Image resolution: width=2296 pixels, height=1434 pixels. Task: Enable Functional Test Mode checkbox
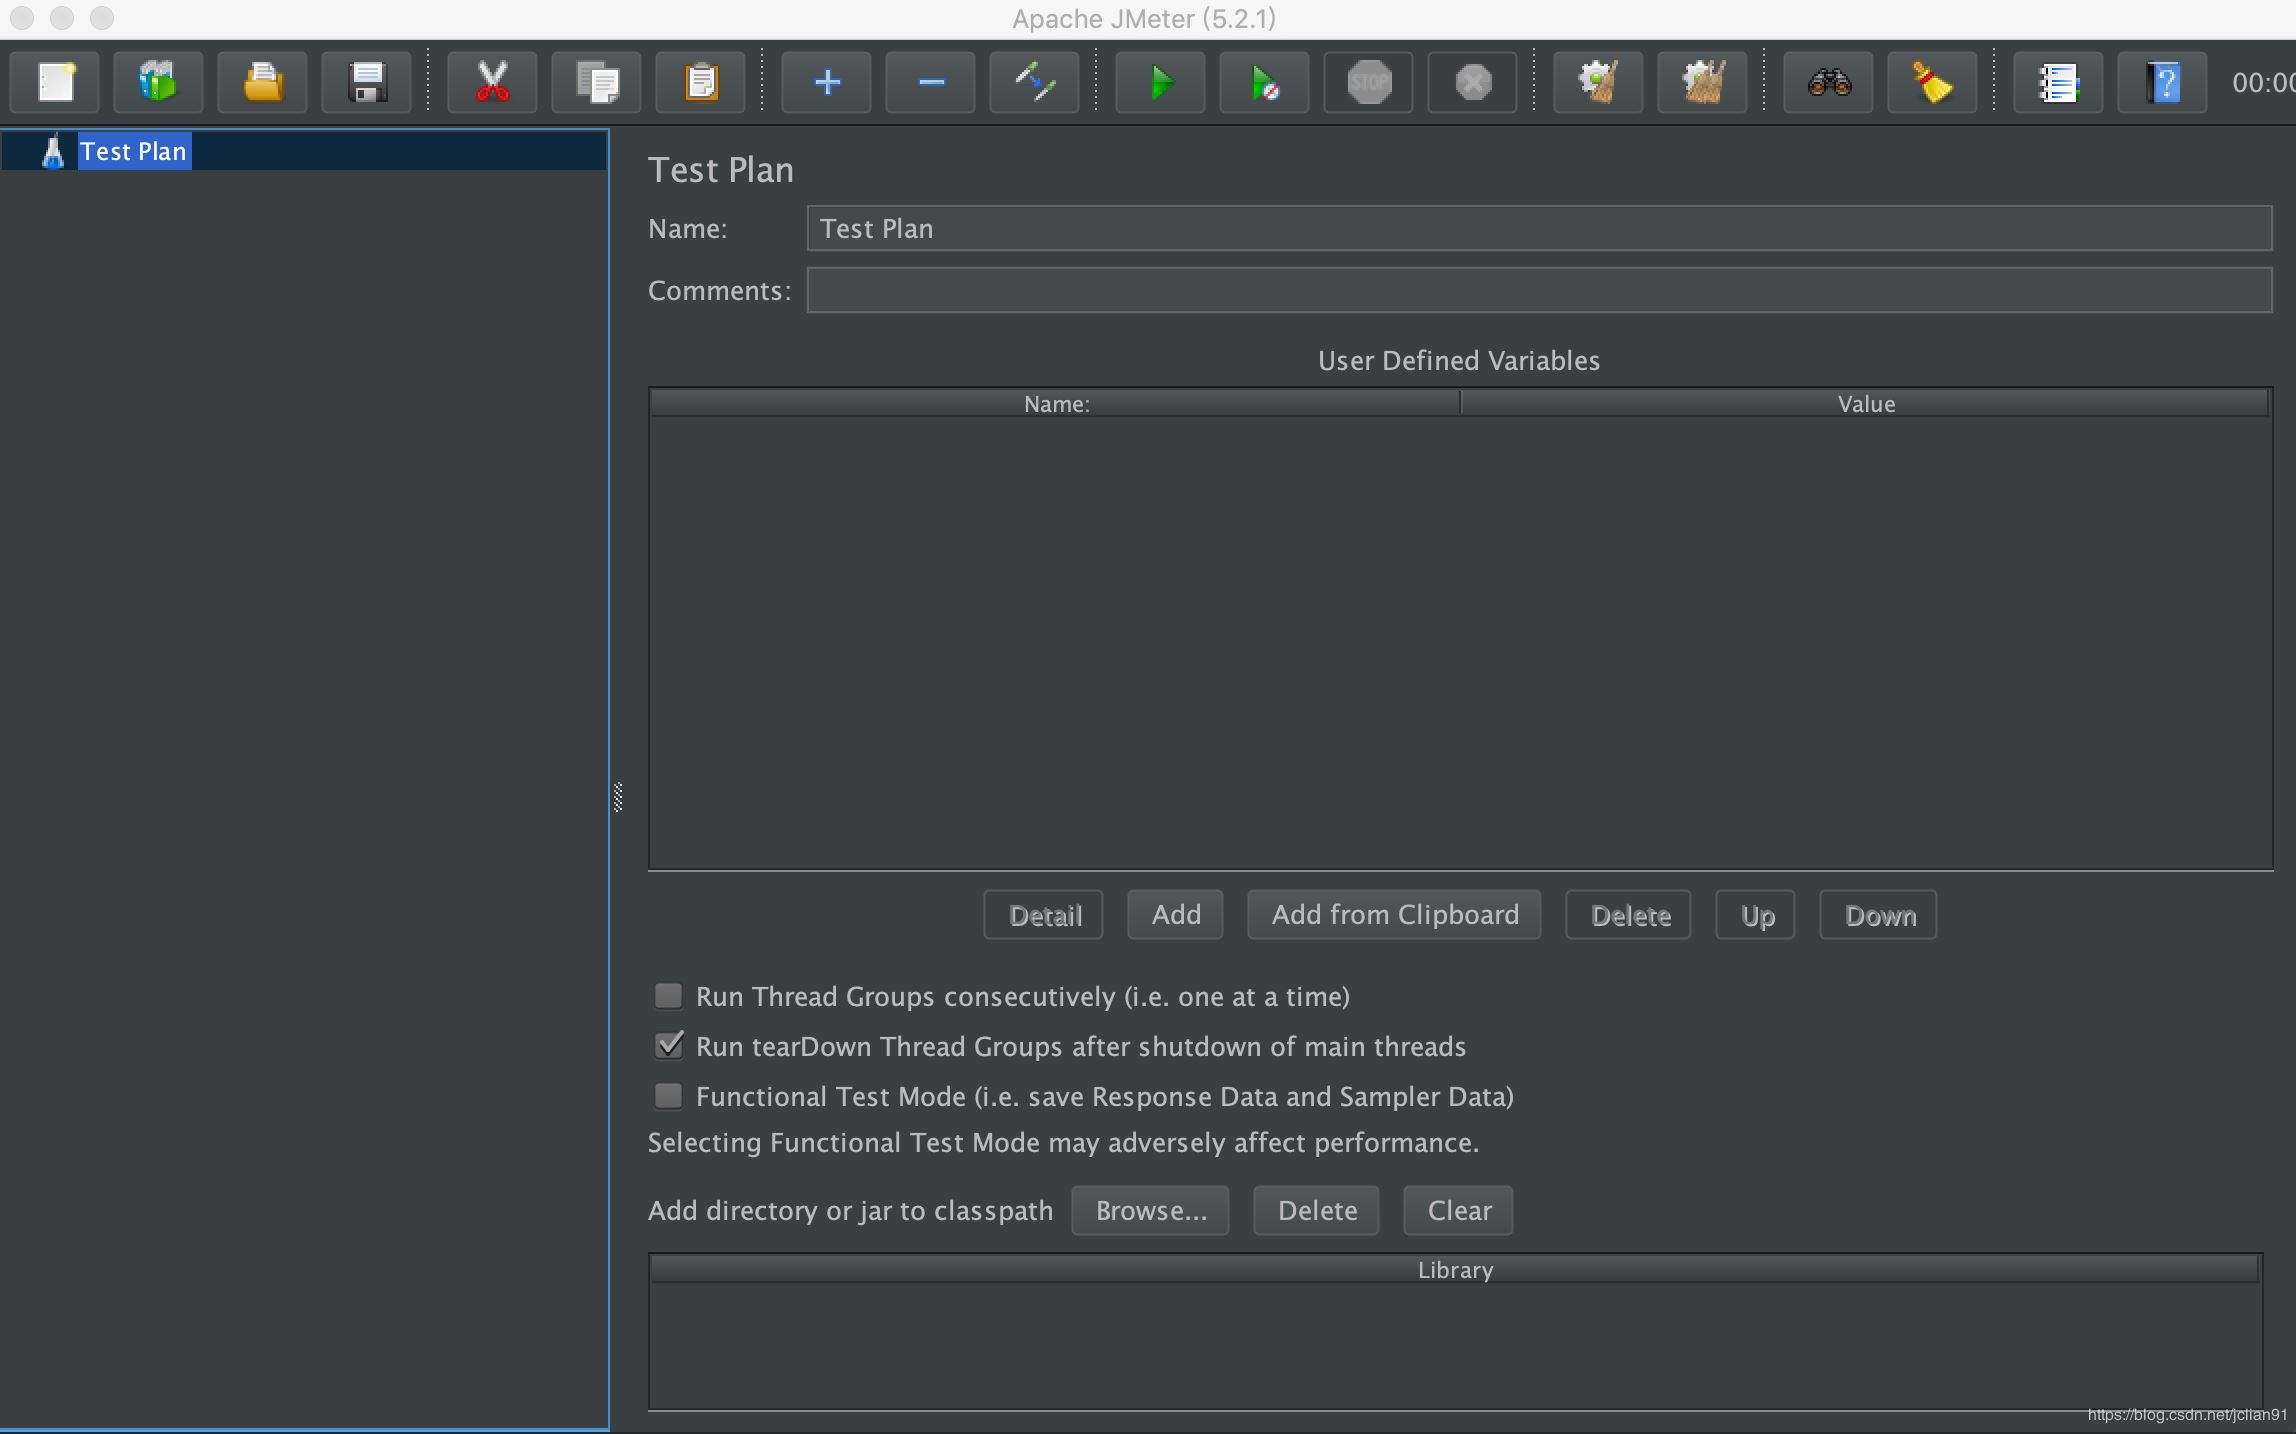click(x=669, y=1094)
